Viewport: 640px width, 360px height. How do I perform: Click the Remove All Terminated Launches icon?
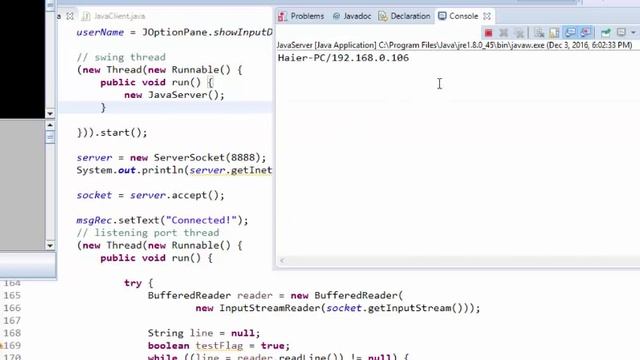(x=519, y=33)
